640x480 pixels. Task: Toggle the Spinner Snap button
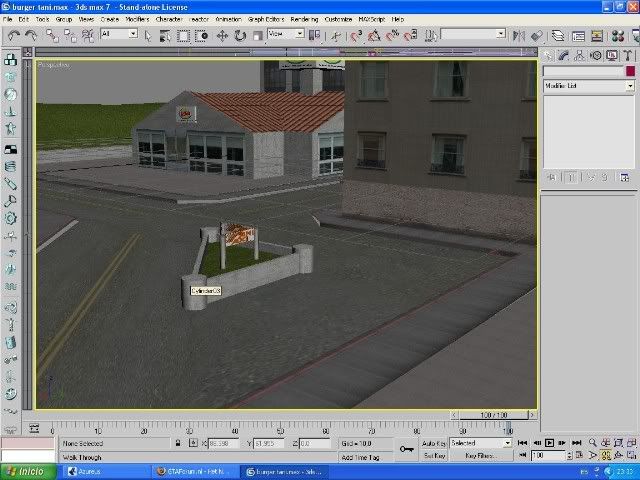coord(410,36)
